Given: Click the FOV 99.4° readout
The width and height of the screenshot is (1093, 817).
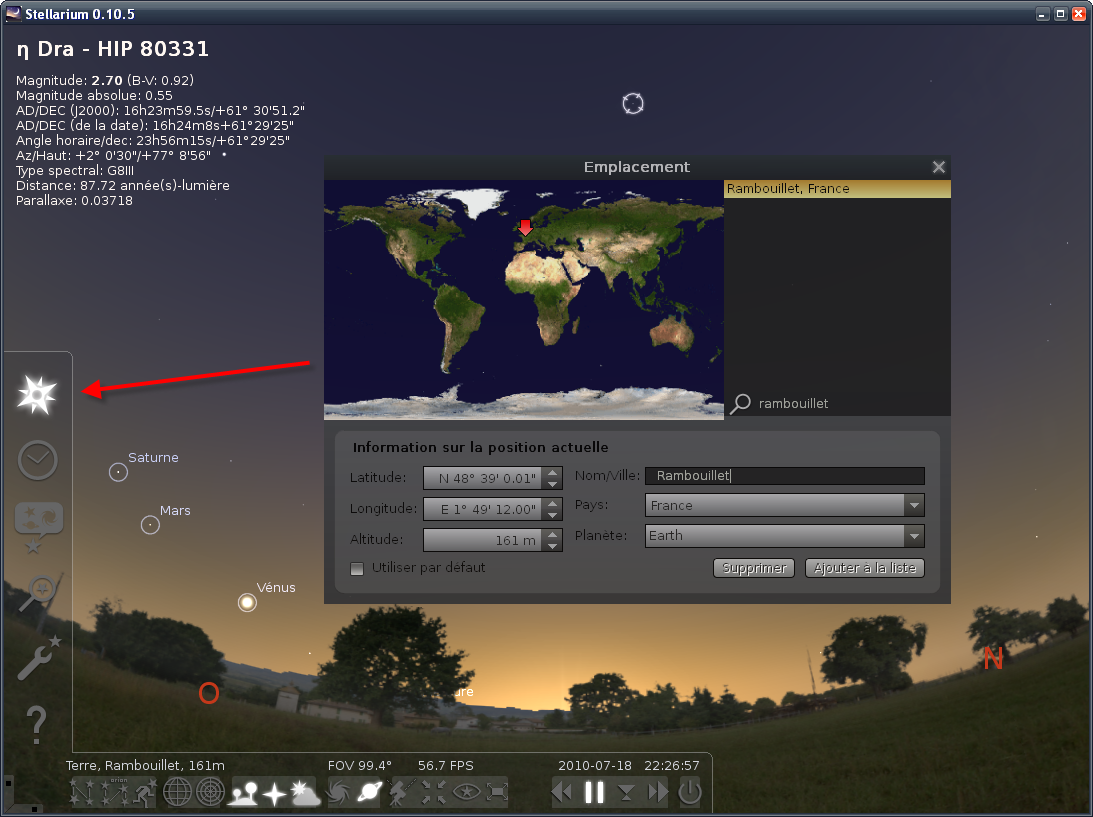Looking at the screenshot, I should [x=360, y=765].
